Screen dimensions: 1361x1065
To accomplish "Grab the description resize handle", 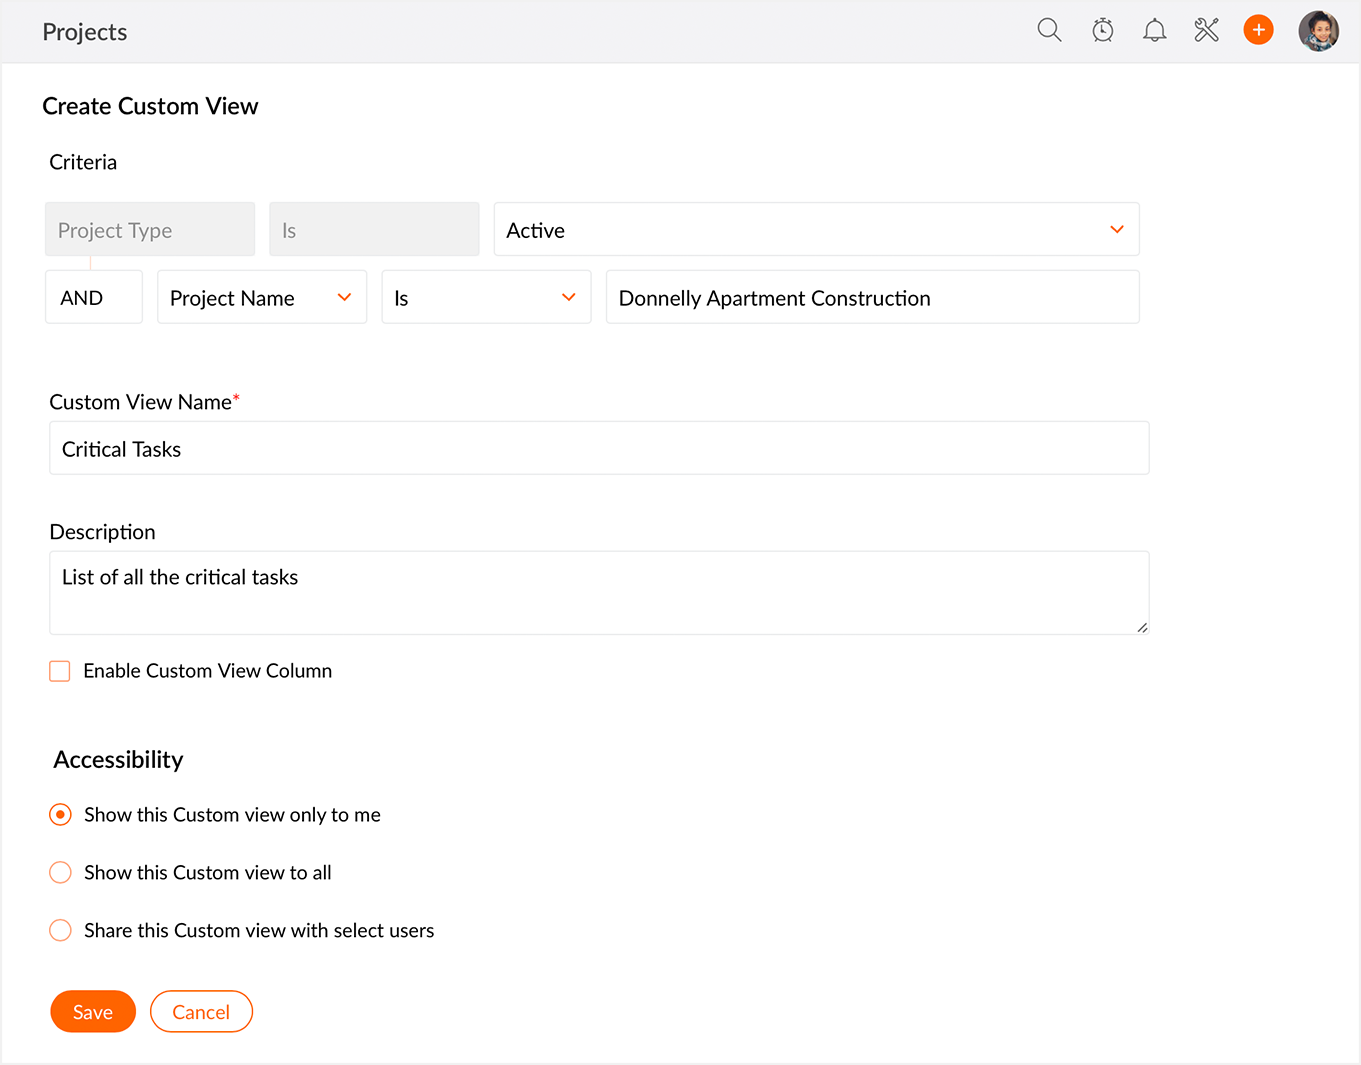I will click(x=1142, y=627).
